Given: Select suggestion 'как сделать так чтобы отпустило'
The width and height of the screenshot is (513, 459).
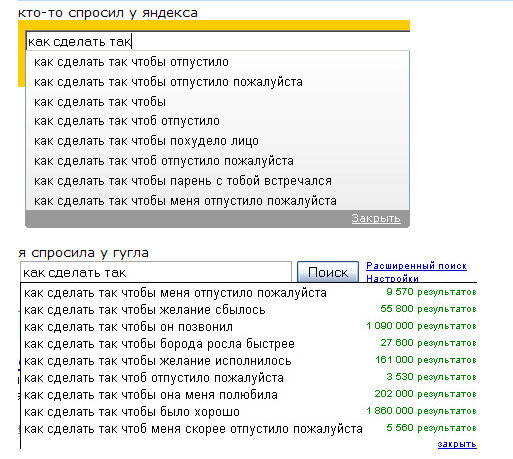Looking at the screenshot, I should click(218, 62).
